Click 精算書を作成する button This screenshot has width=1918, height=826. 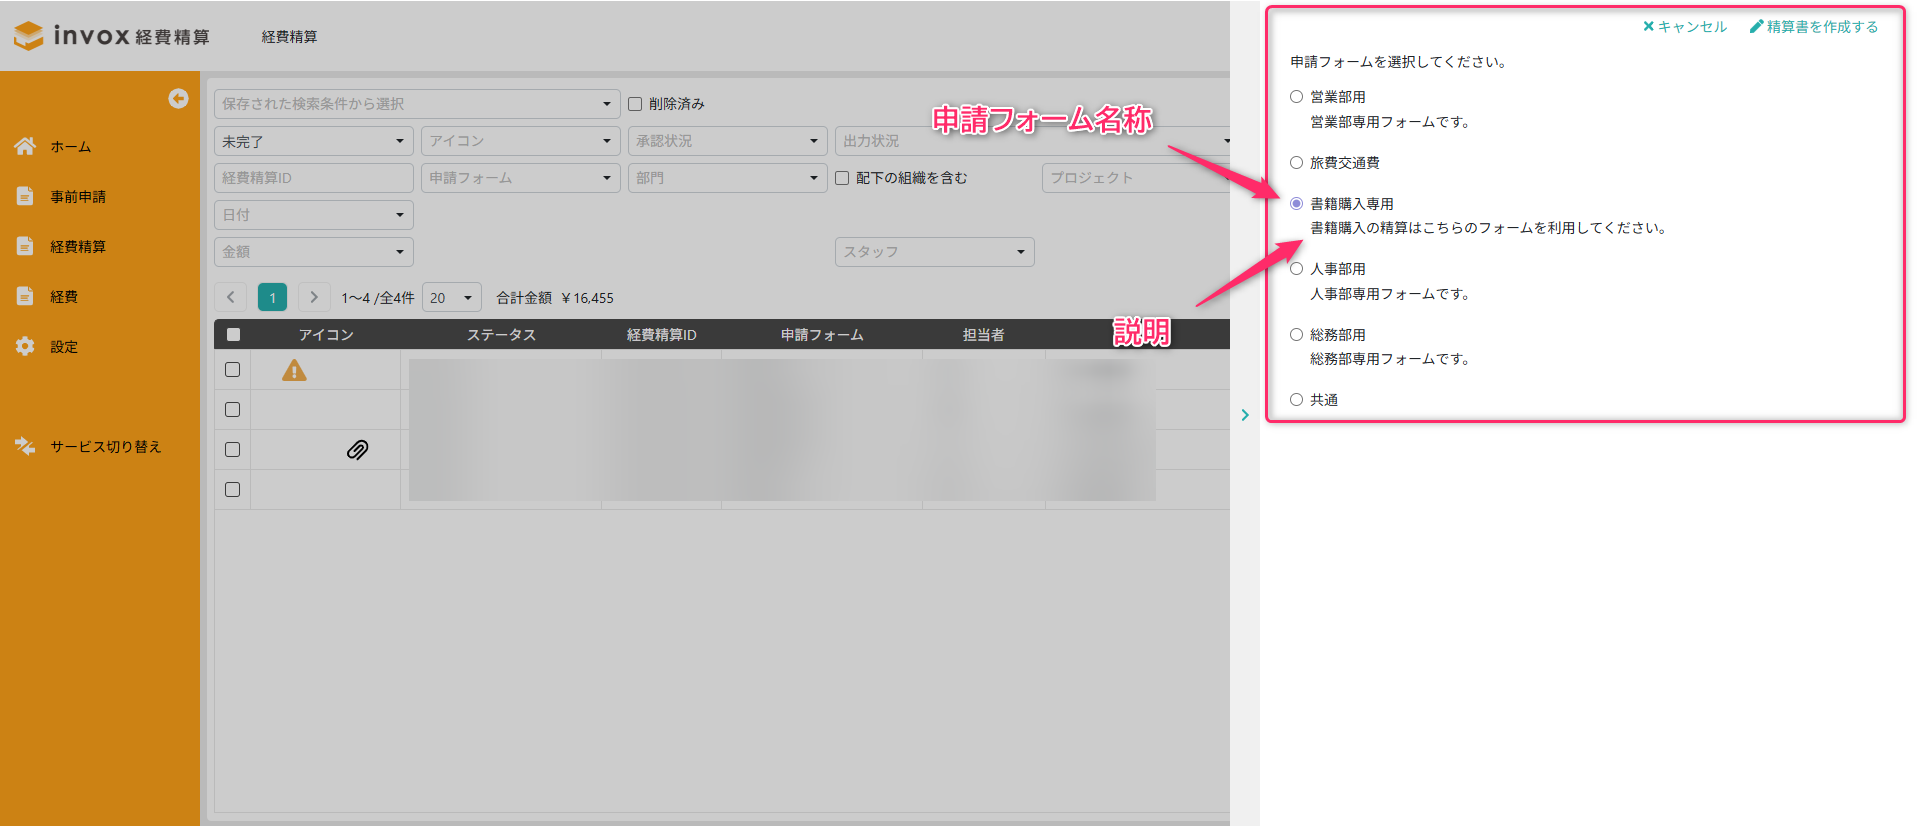point(1814,27)
